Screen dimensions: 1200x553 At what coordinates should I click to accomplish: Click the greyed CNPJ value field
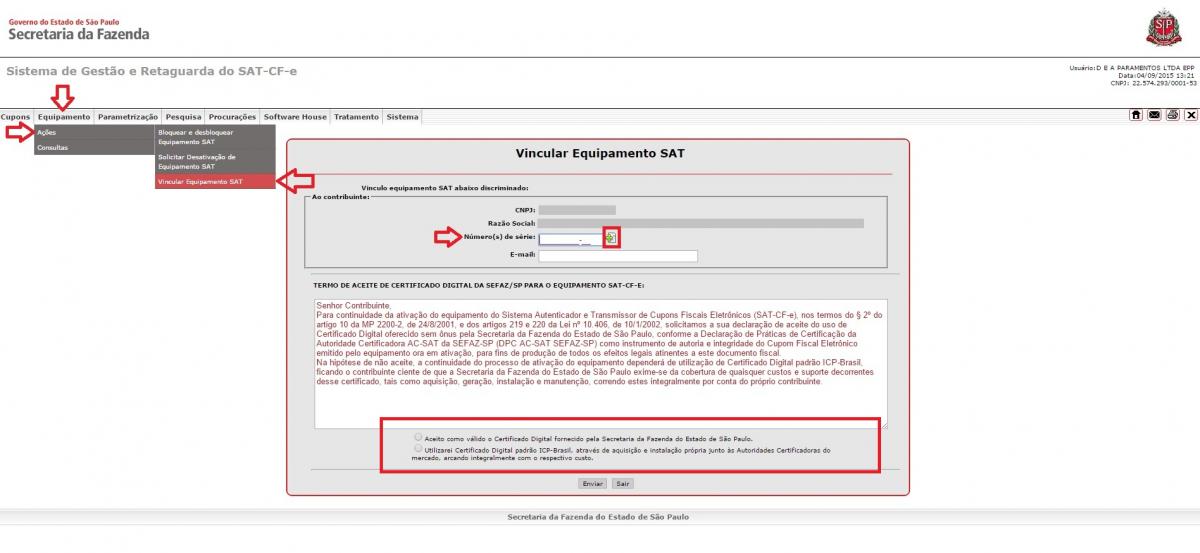point(577,210)
